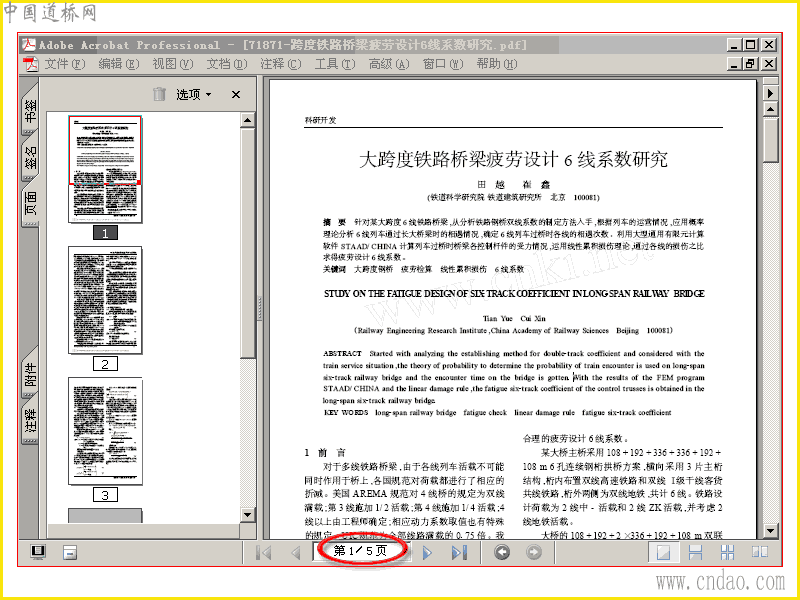Click previous view round arrow
This screenshot has width=800, height=600.
[x=502, y=552]
